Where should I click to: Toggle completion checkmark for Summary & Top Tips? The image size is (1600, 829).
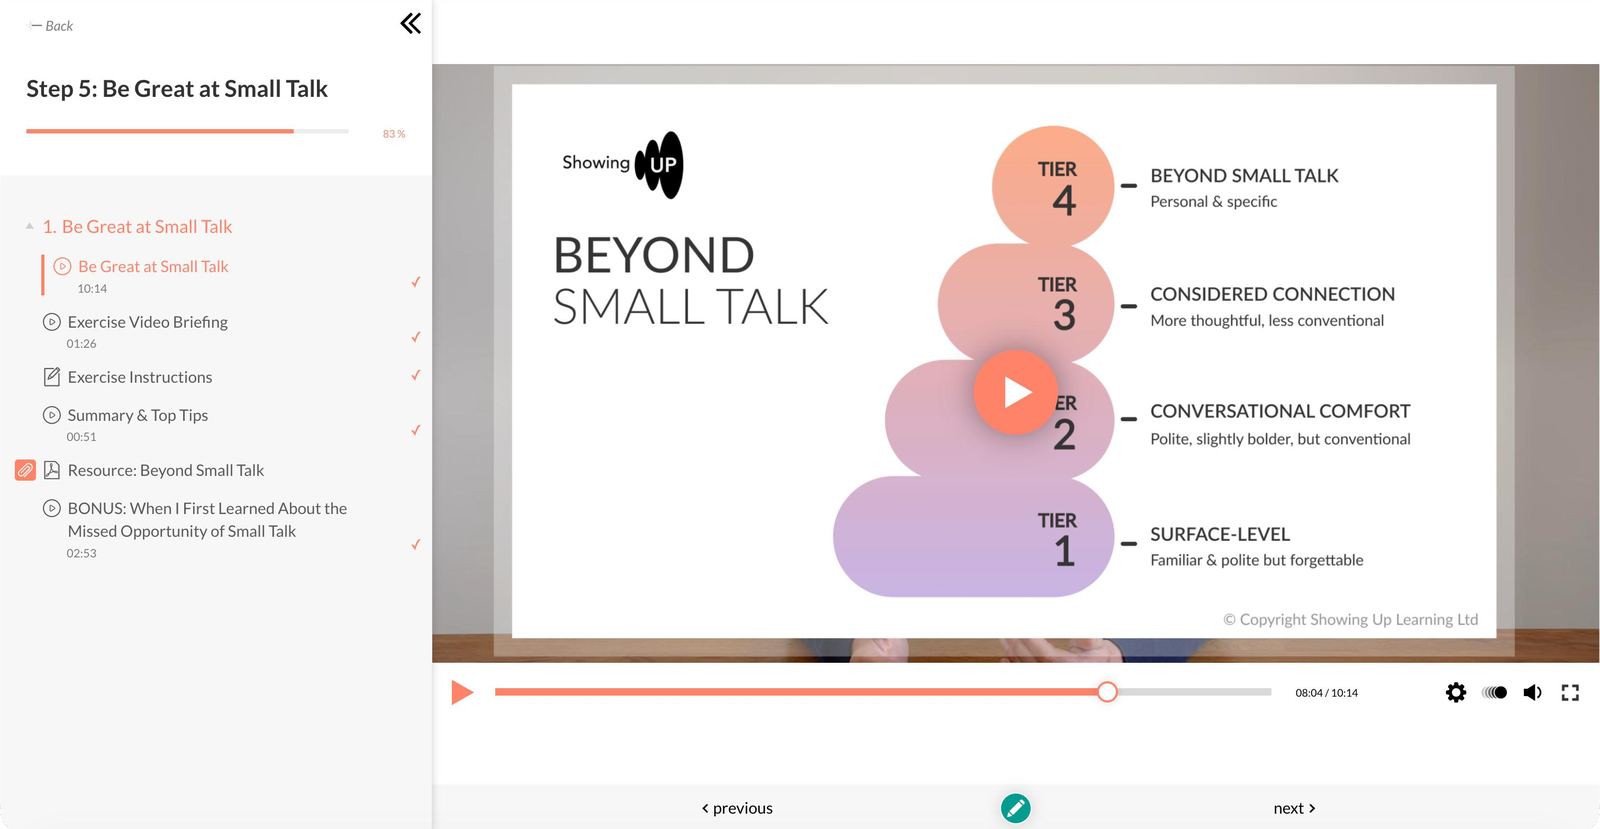click(415, 430)
